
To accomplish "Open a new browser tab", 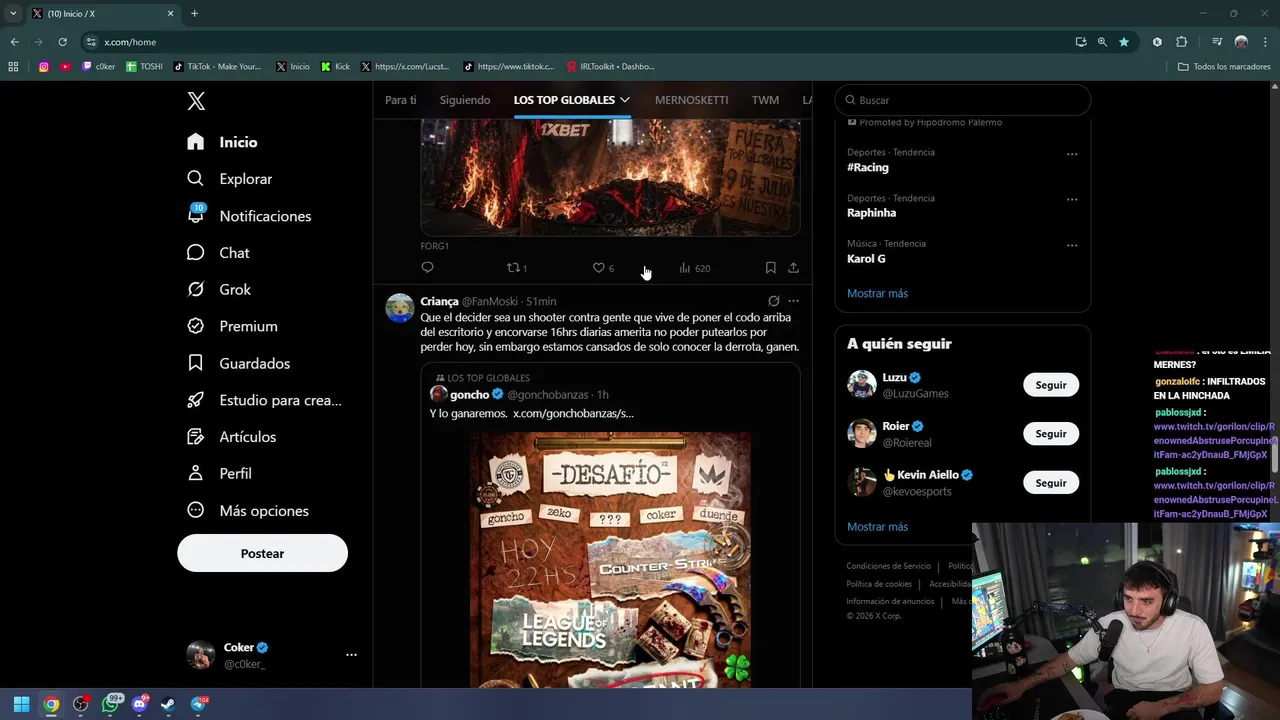I will 194,13.
